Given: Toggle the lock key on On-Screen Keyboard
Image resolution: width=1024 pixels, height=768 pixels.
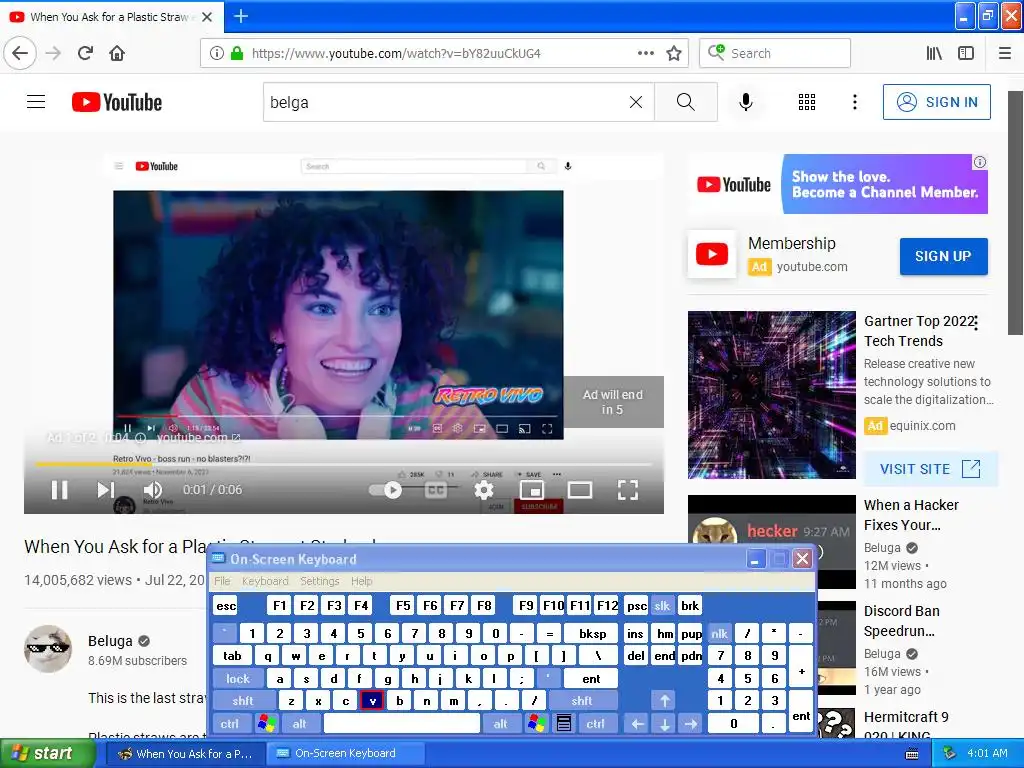Looking at the screenshot, I should click(238, 679).
